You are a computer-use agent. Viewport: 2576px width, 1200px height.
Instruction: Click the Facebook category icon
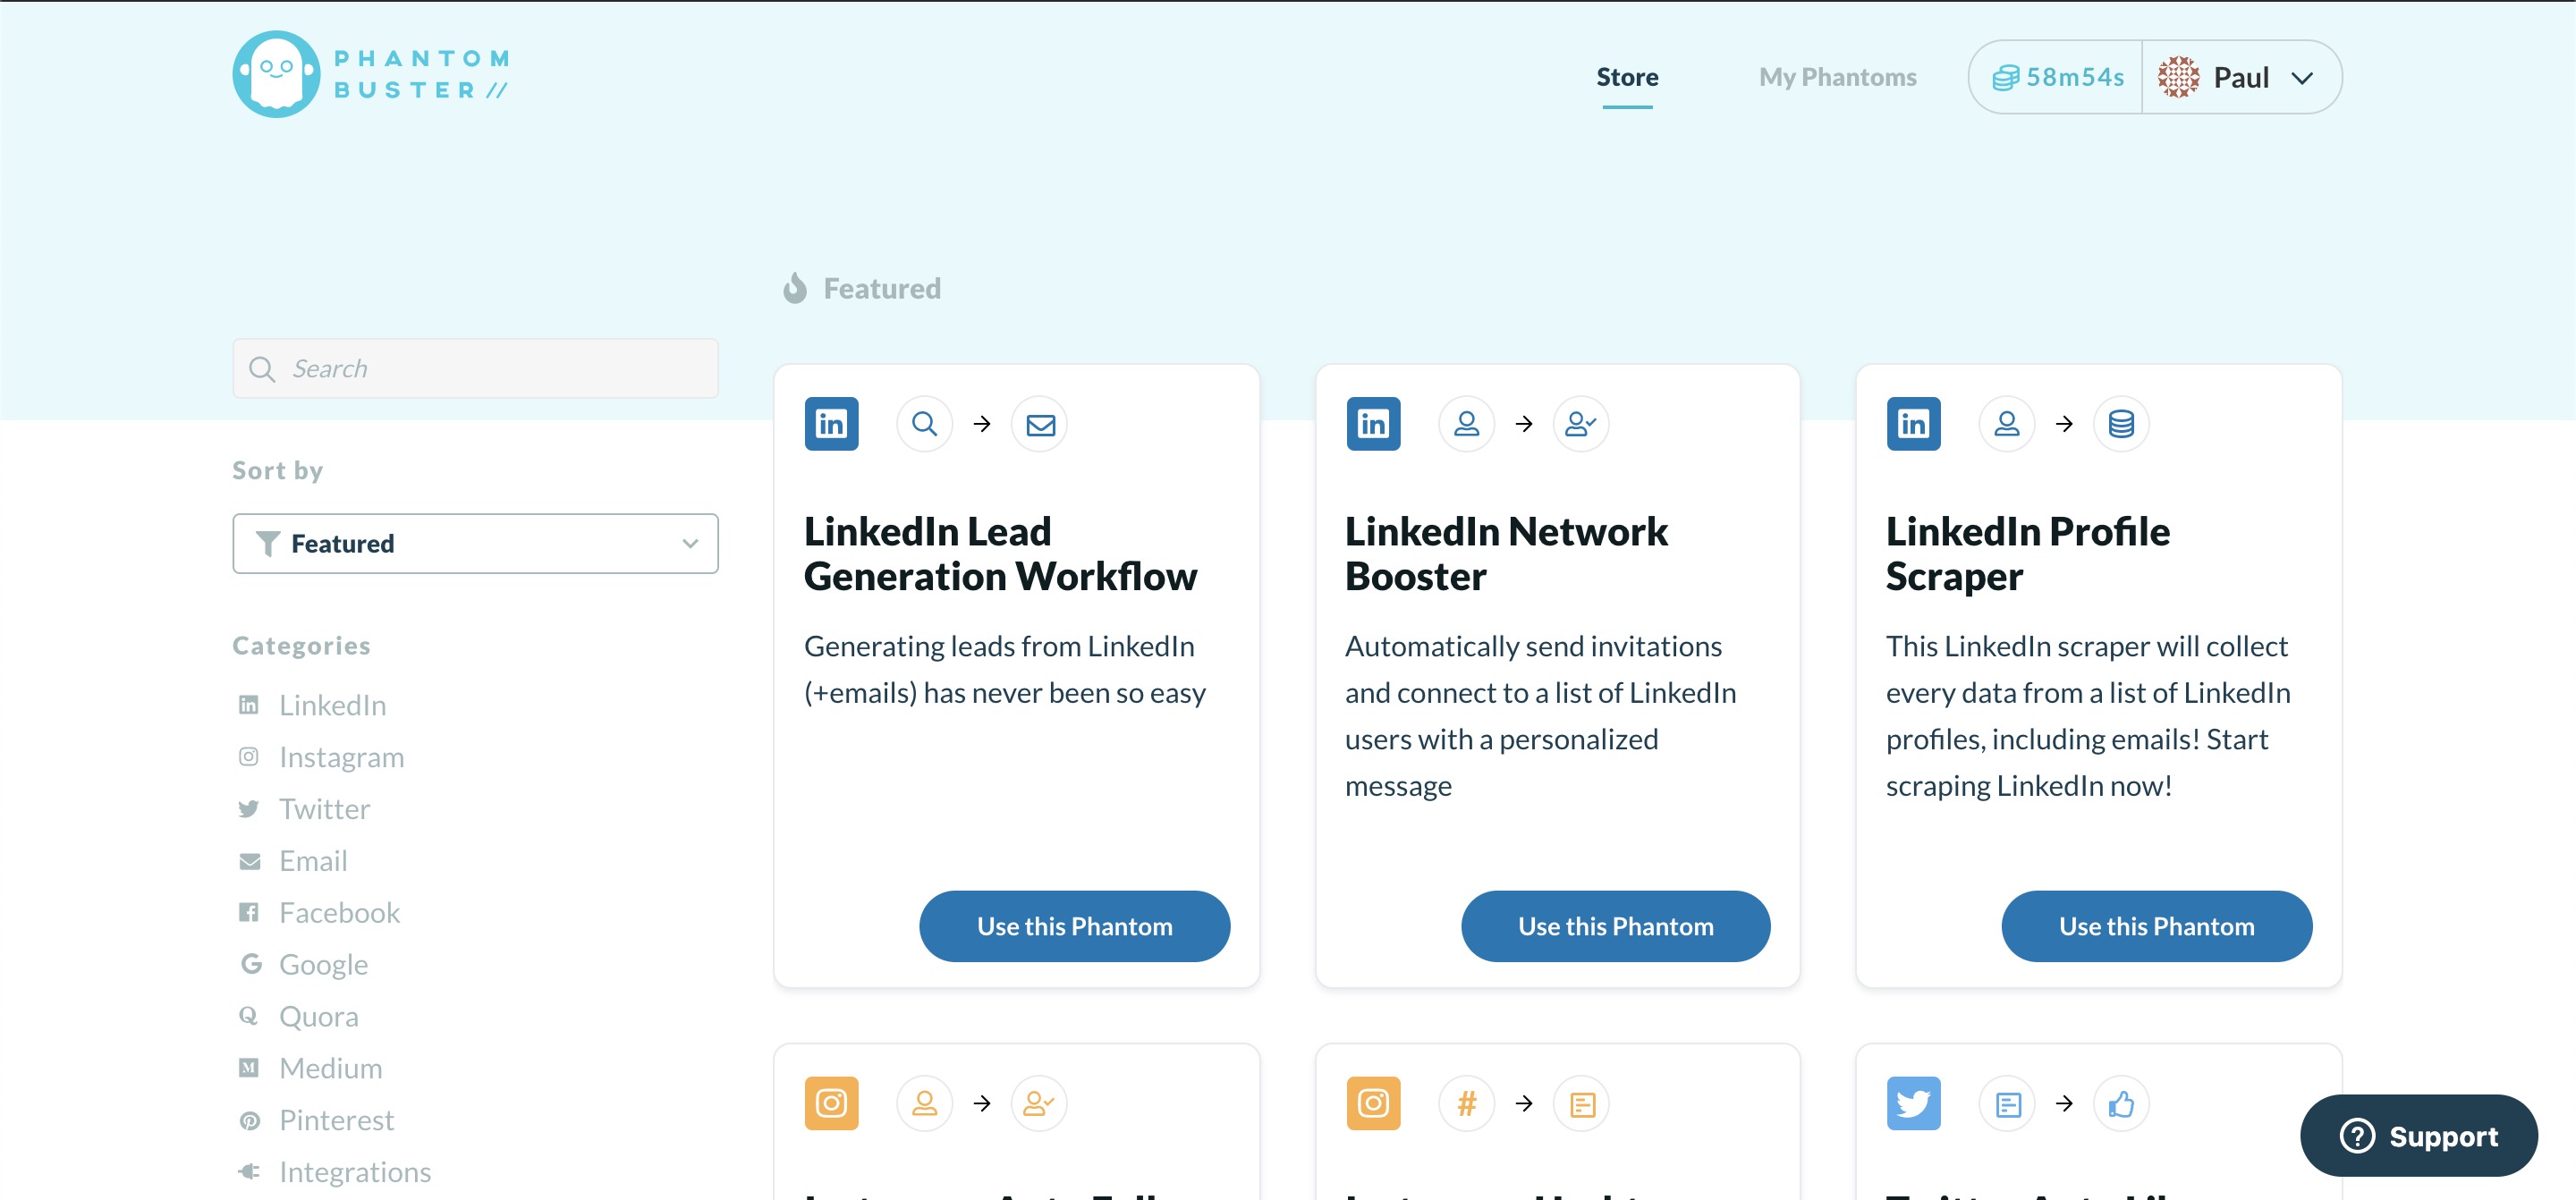[x=249, y=912]
